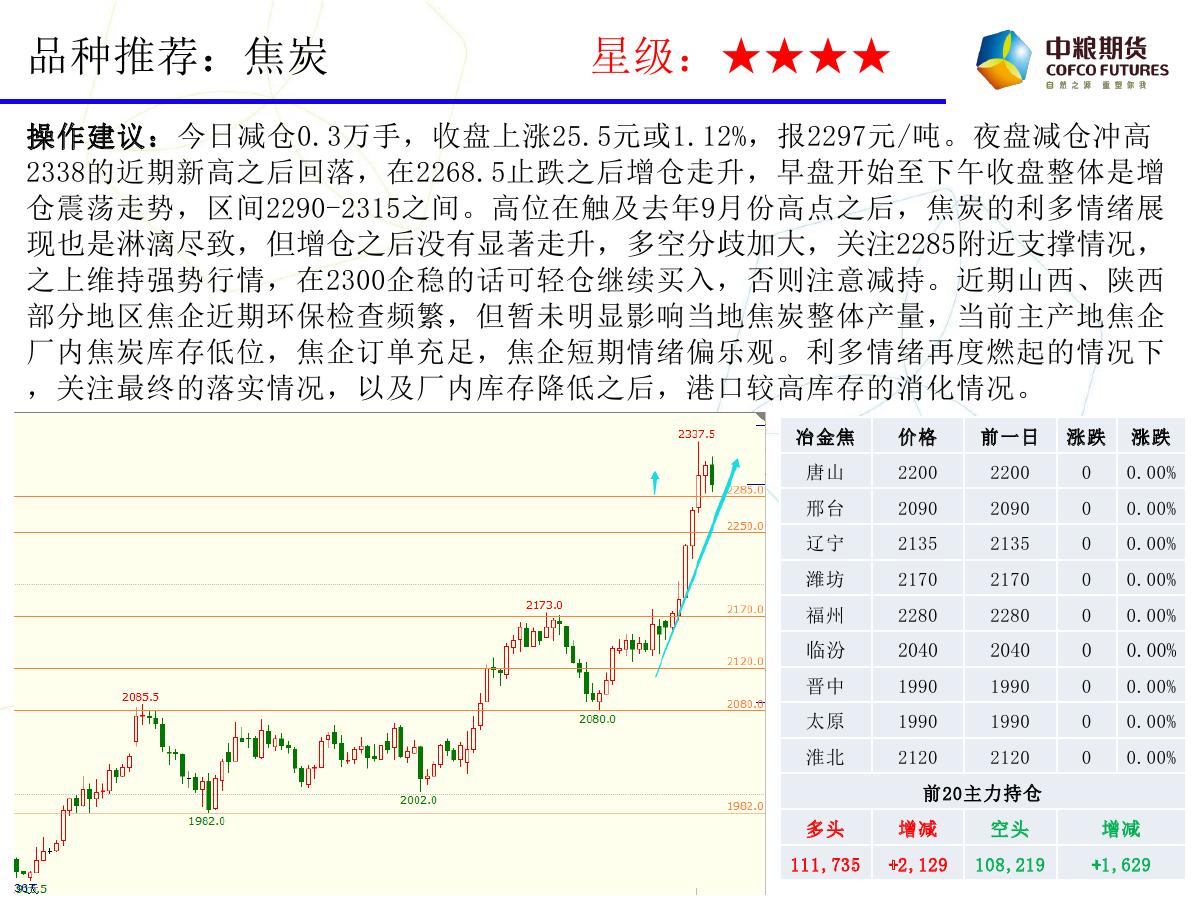Click the 淮北 city cell

click(825, 757)
